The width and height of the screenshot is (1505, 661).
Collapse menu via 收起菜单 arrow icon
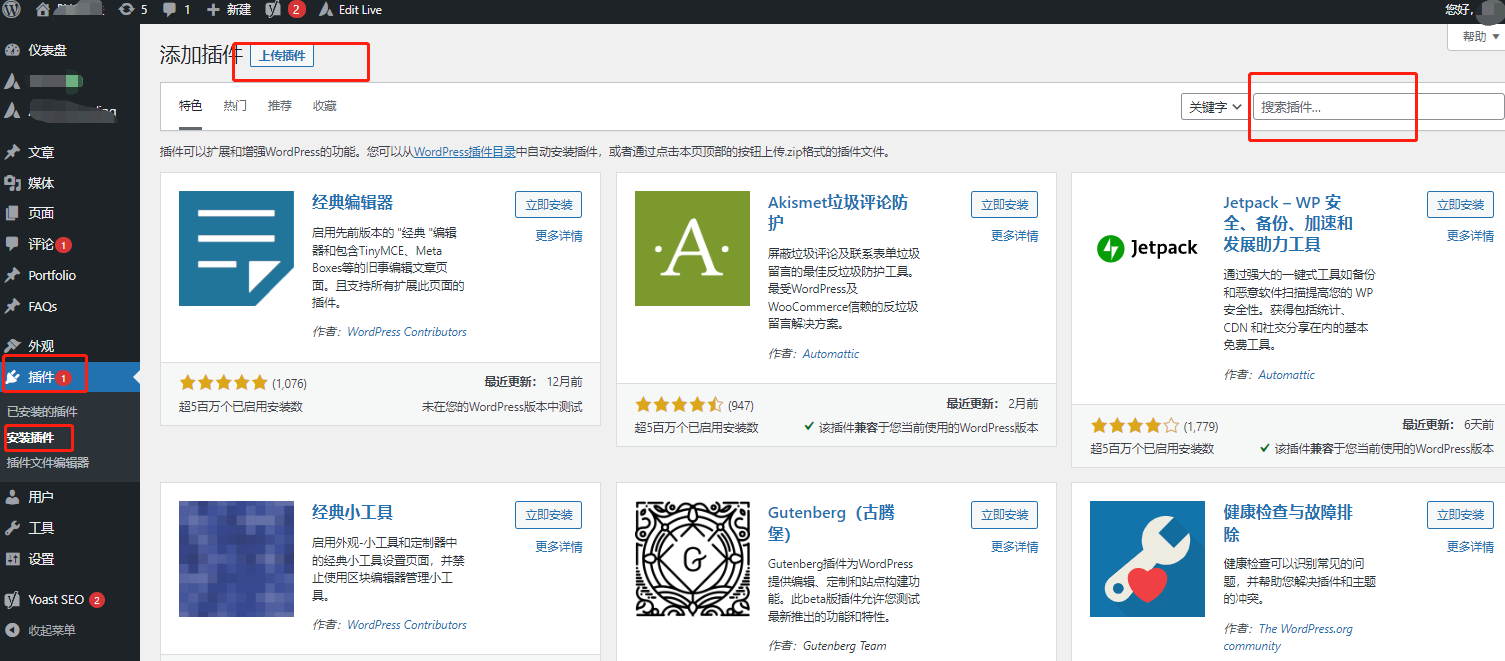13,631
